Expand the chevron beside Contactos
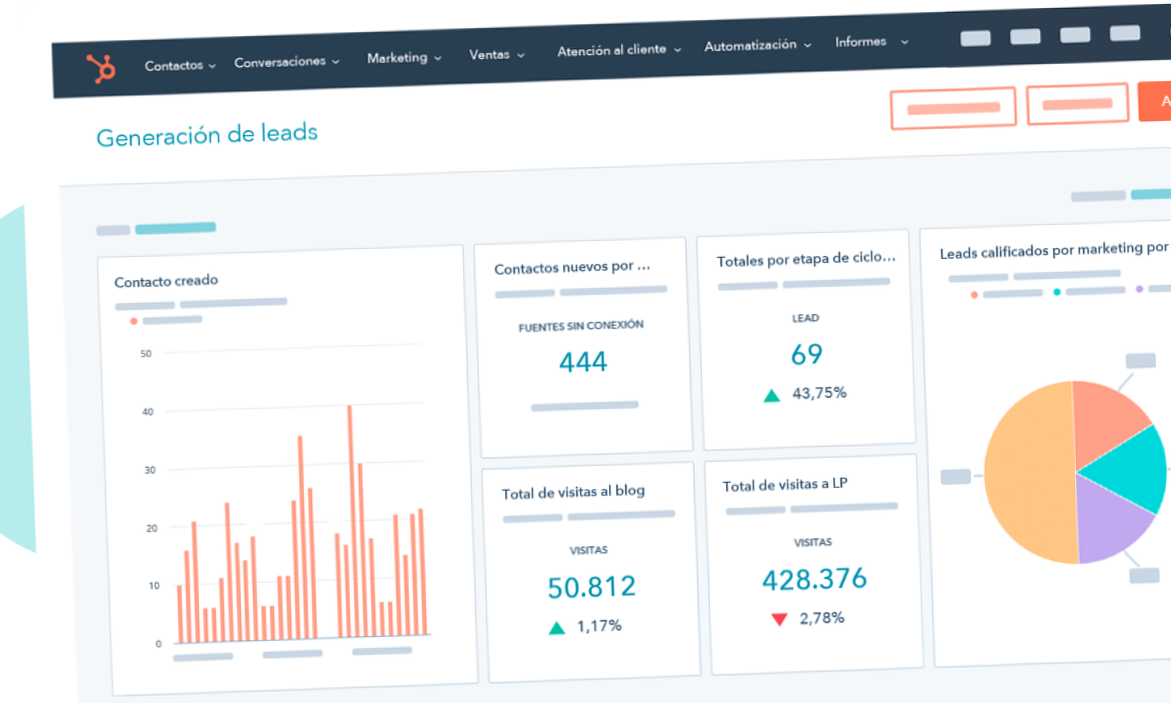The width and height of the screenshot is (1171, 703). (x=212, y=66)
